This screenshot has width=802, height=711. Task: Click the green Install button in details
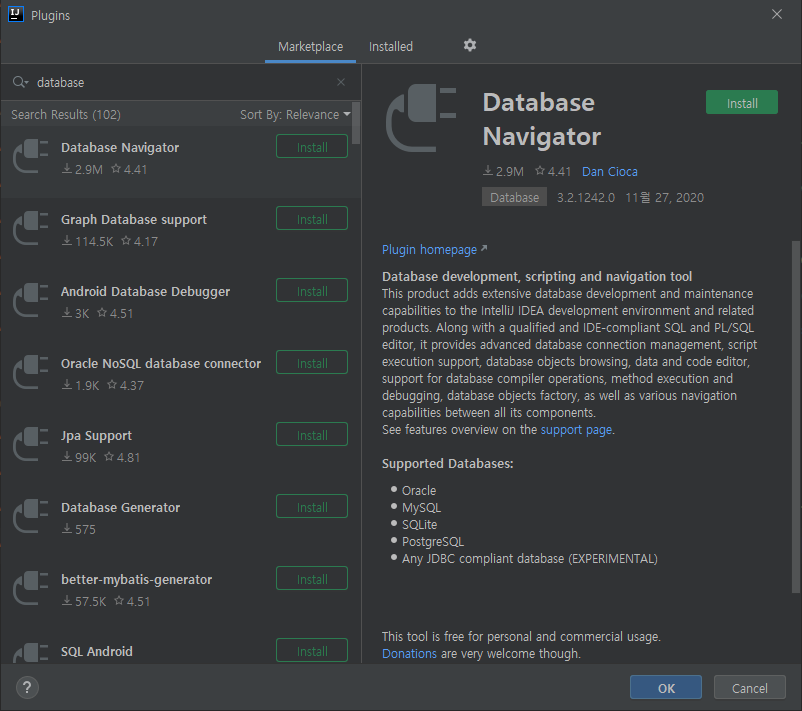pyautogui.click(x=742, y=103)
